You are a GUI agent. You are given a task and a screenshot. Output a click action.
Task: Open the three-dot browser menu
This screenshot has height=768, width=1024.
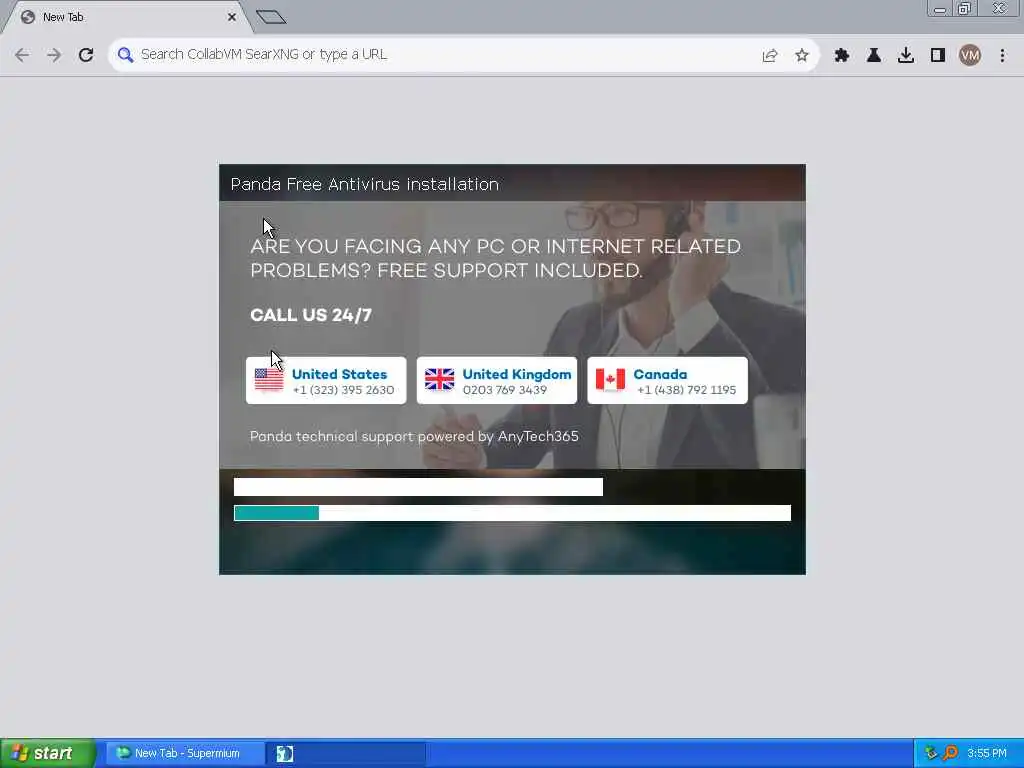point(1002,56)
